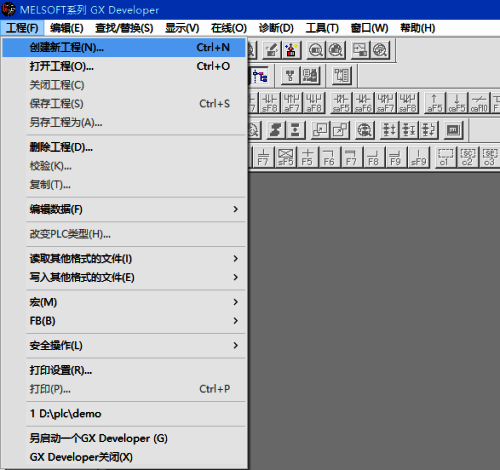The height and width of the screenshot is (470, 500).
Task: Click the o1 dashed-box step attribute icon
Action: [445, 157]
